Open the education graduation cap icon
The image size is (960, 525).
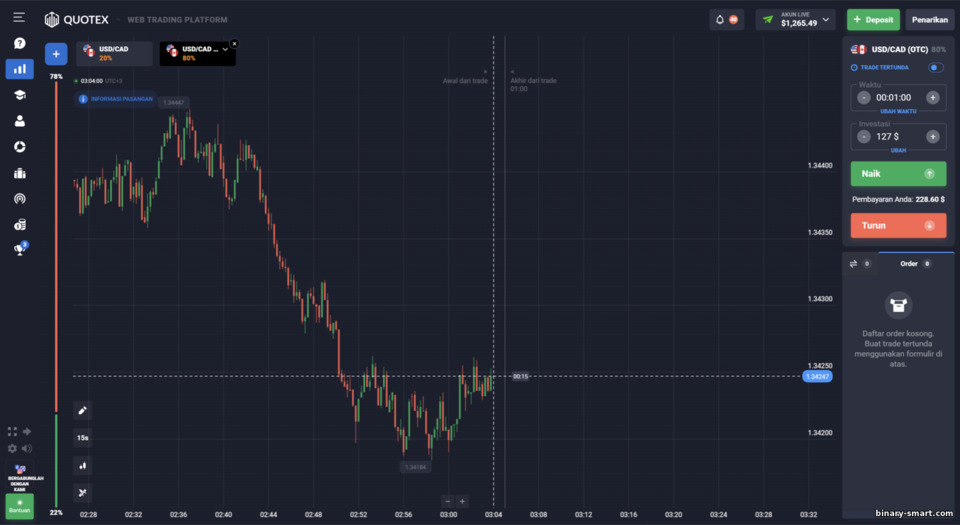pos(20,95)
